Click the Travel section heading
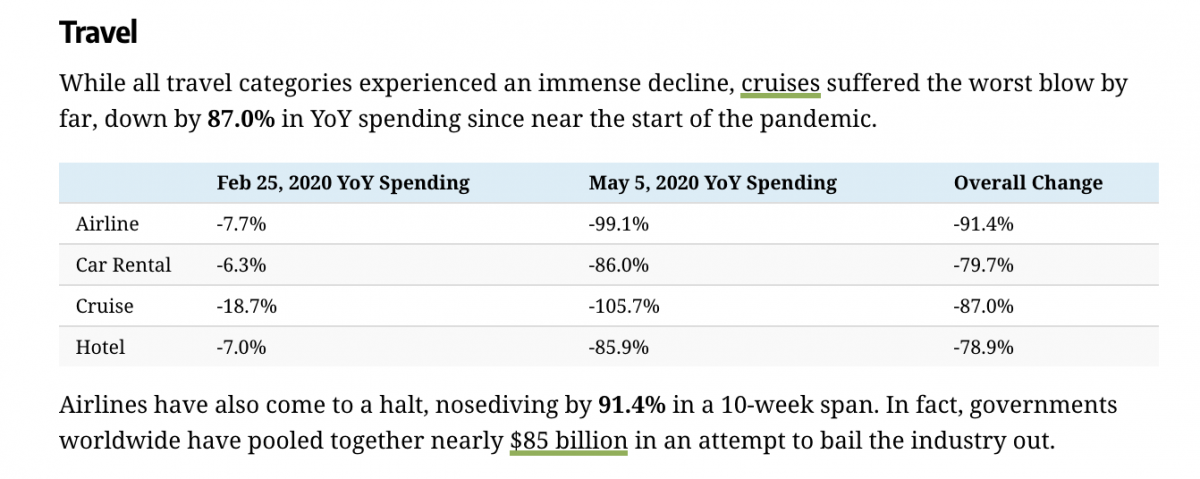This screenshot has height=479, width=1200. pos(98,33)
